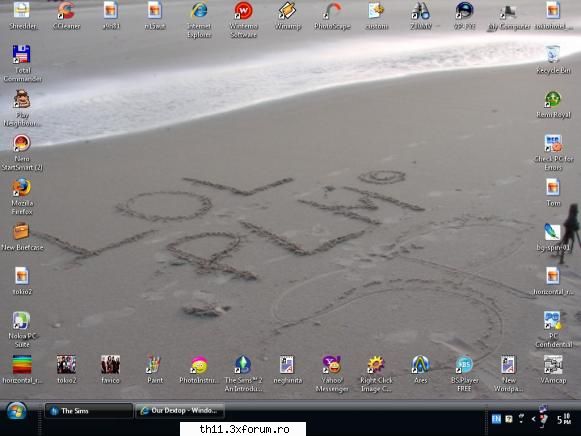This screenshot has height=436, width=581.
Task: Open the rainbow horizontal_r image in bottom-left corner
Action: tap(22, 369)
